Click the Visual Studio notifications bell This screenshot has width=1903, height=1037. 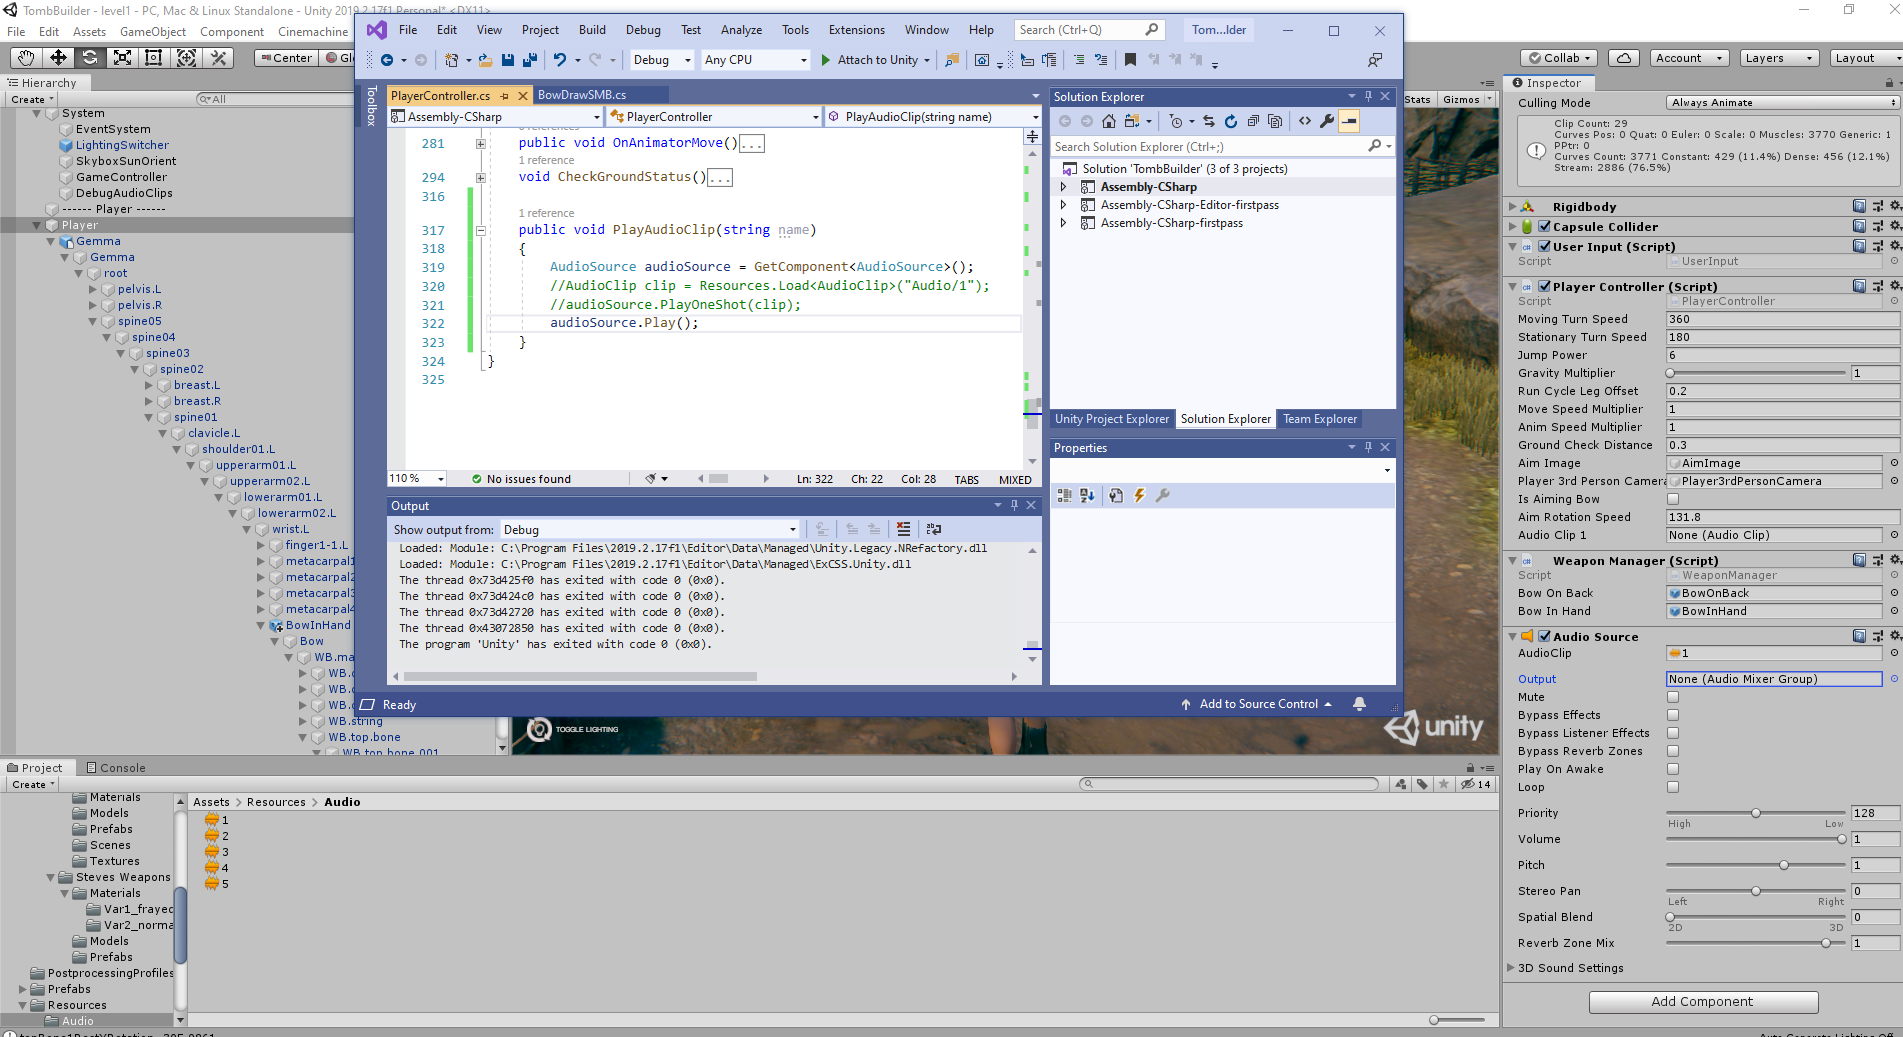[1359, 704]
